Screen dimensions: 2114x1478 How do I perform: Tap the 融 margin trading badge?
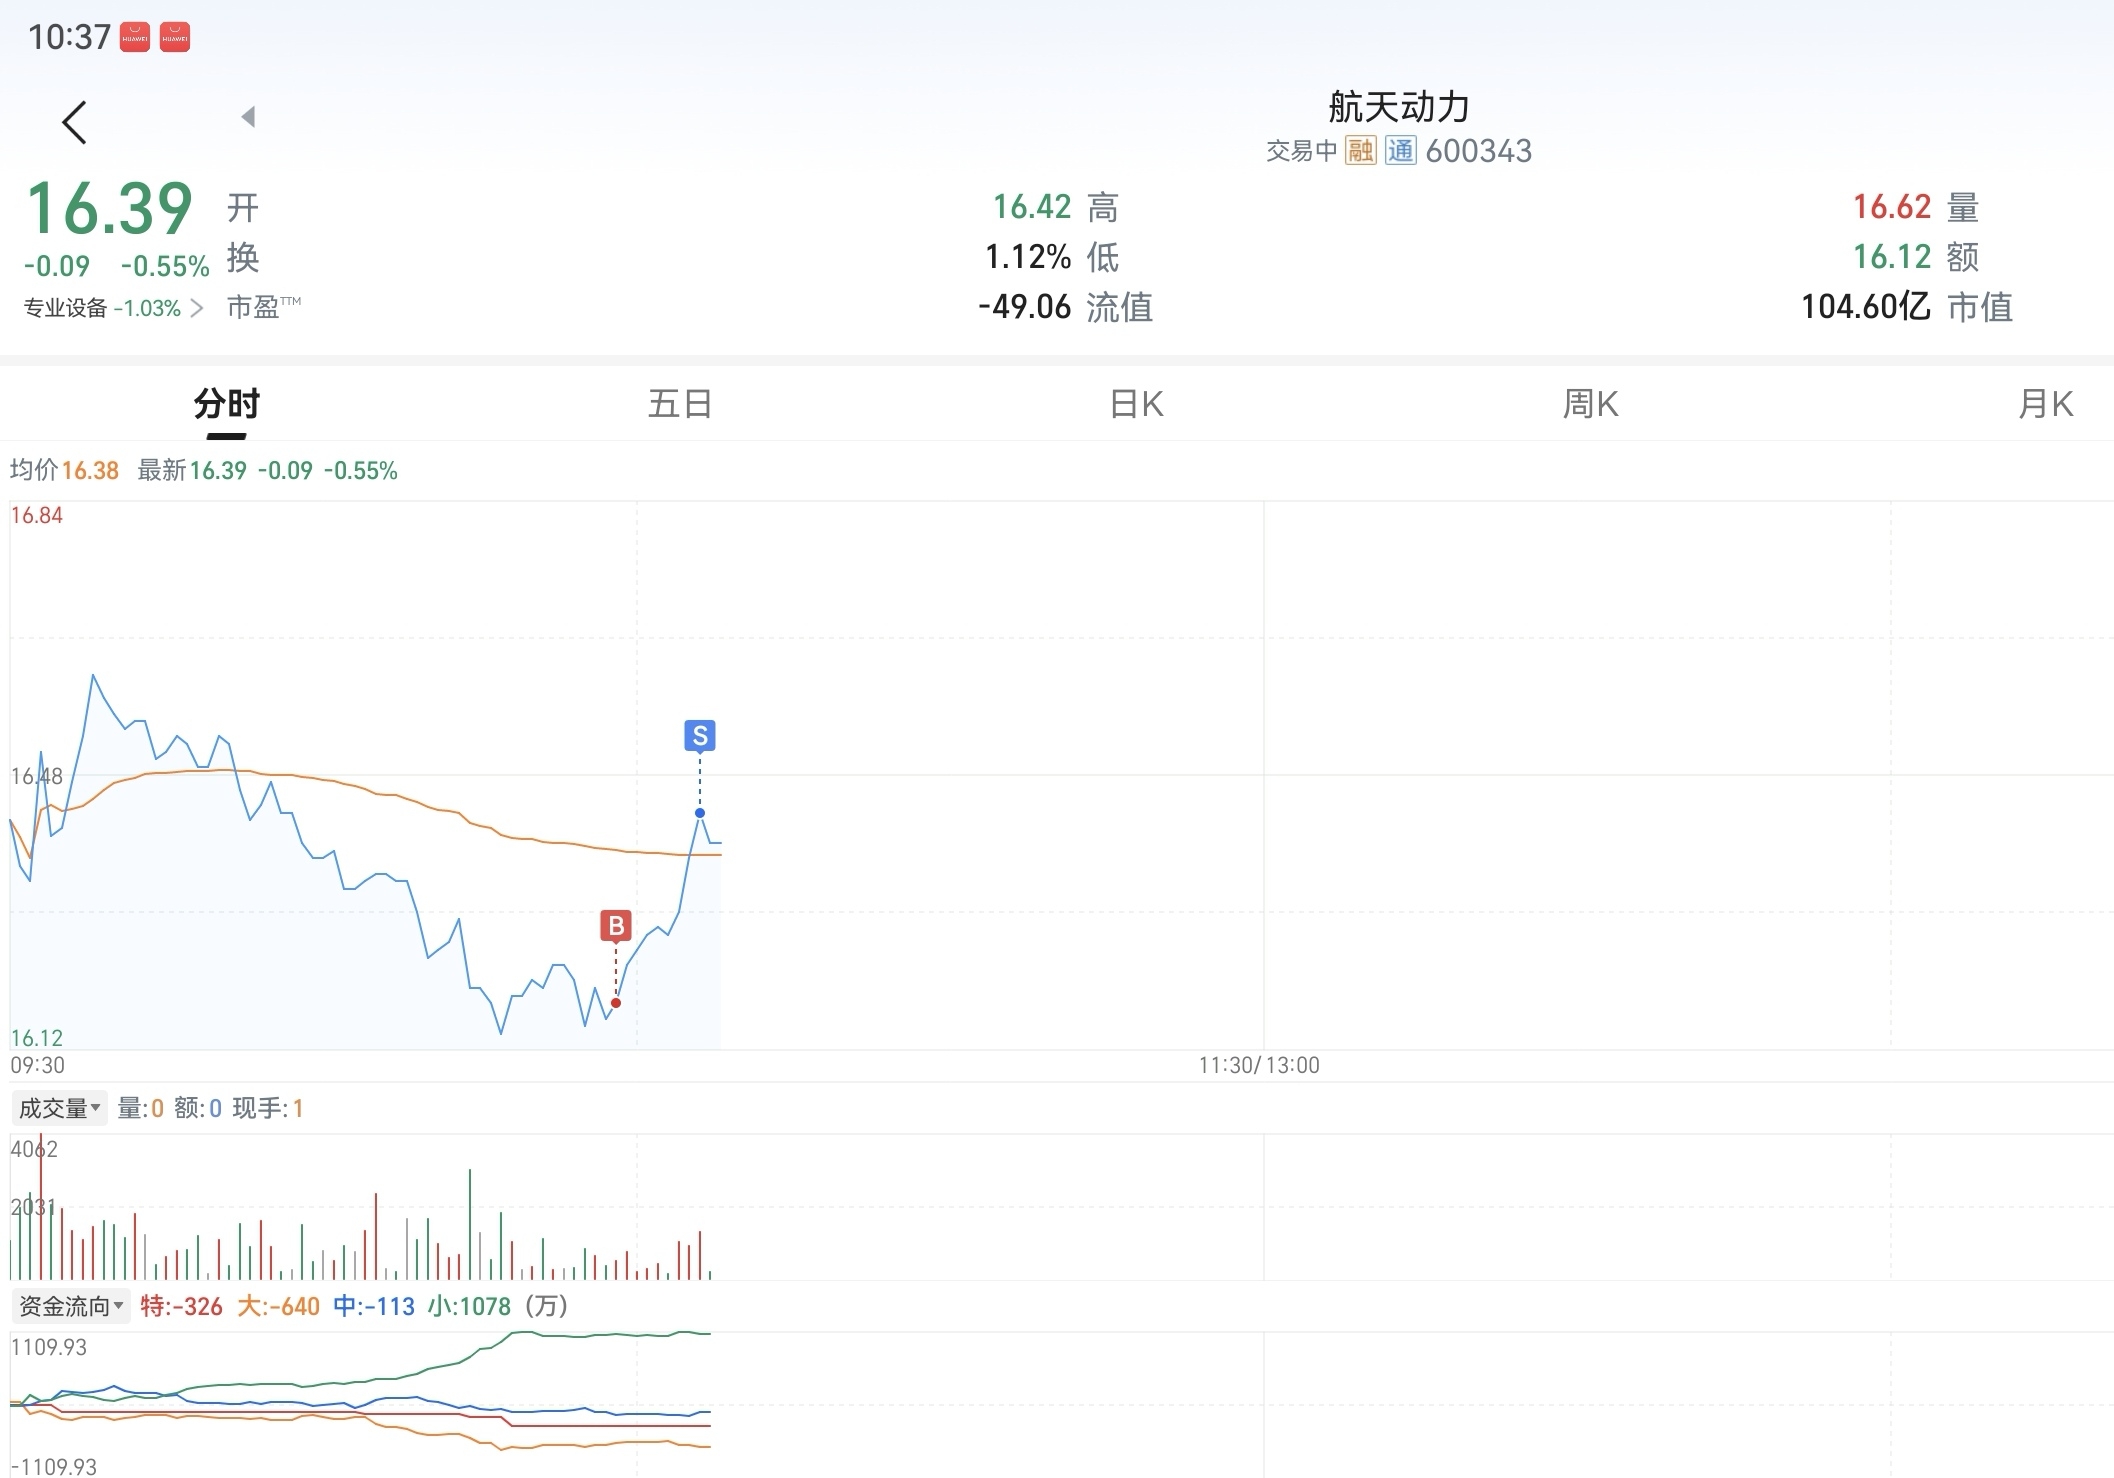[1360, 151]
